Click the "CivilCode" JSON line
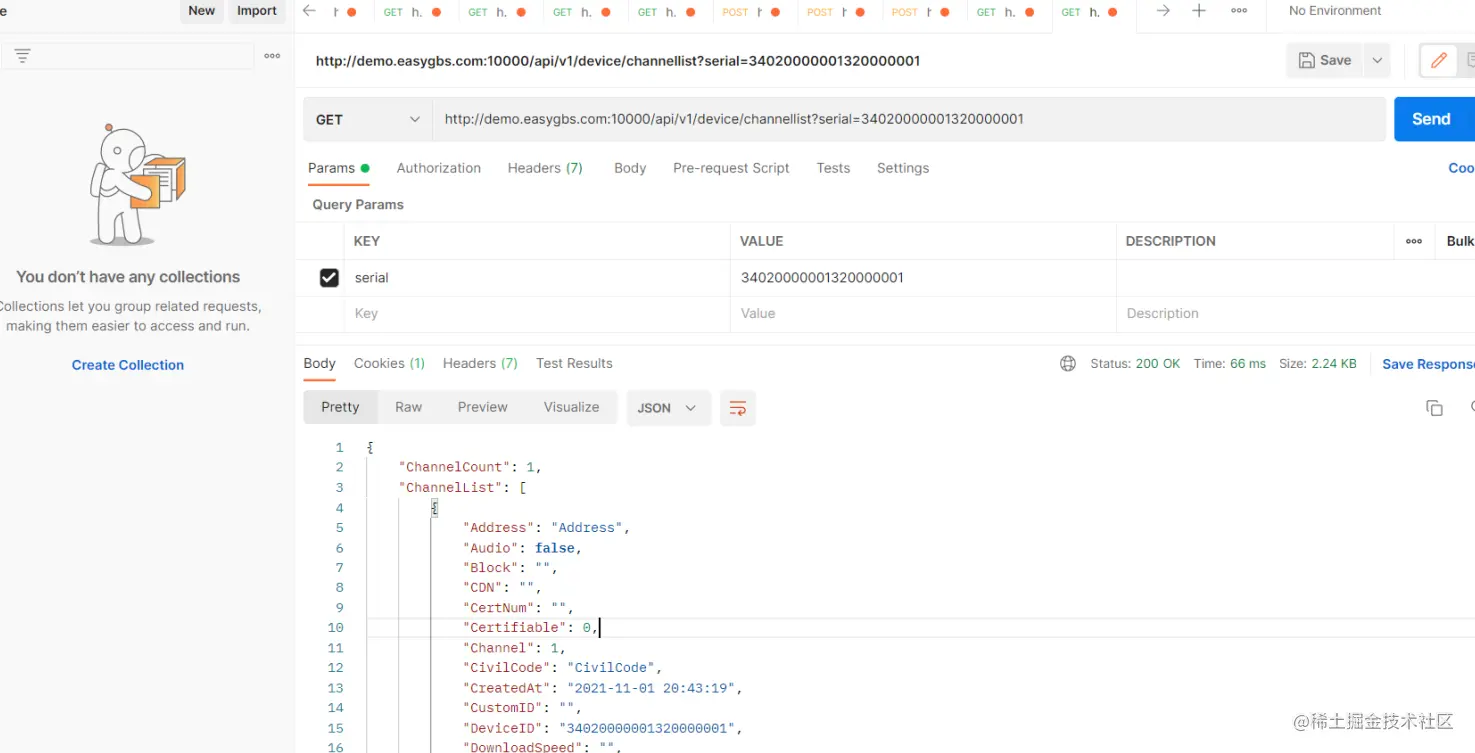 pyautogui.click(x=562, y=668)
